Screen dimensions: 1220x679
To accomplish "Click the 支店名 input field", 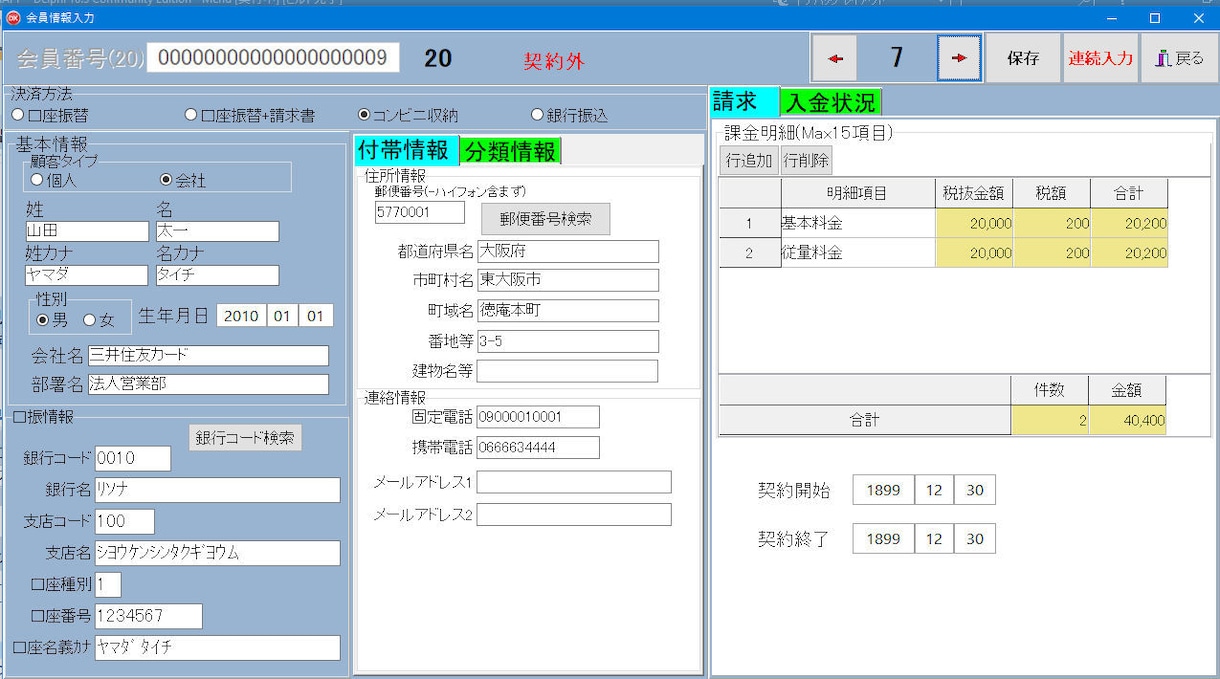I will [x=218, y=552].
